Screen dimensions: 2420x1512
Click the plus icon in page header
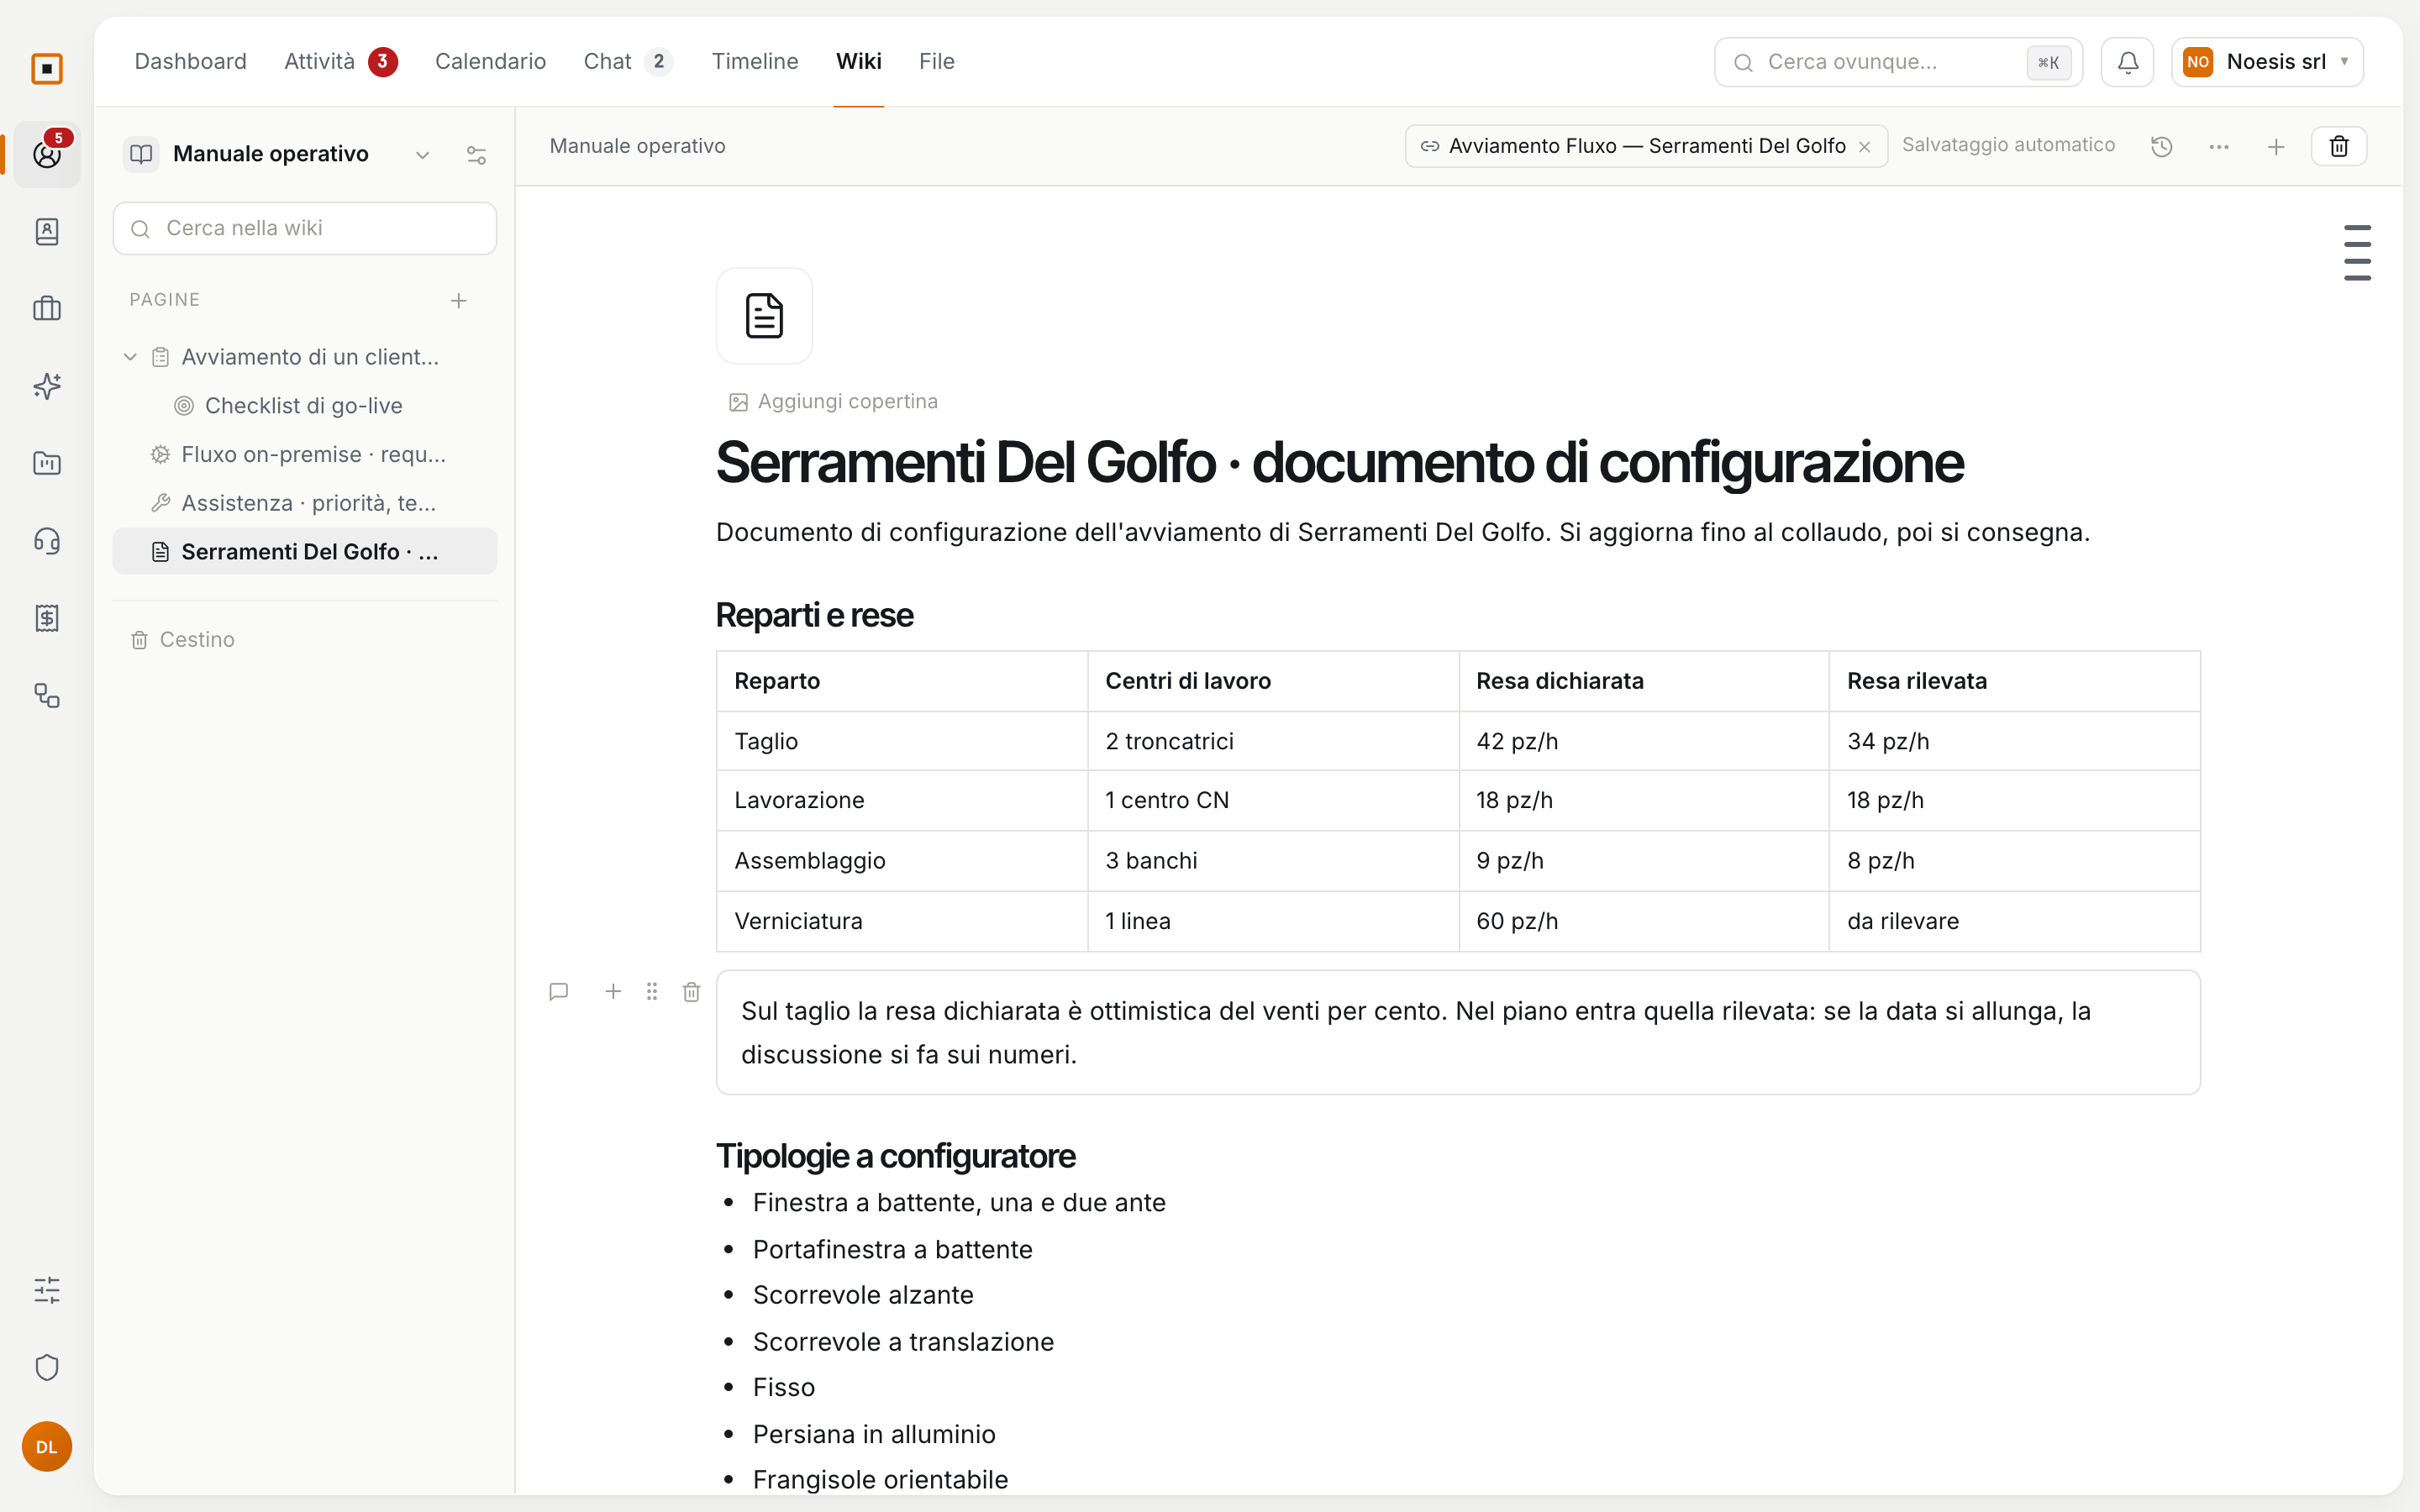[x=2275, y=147]
